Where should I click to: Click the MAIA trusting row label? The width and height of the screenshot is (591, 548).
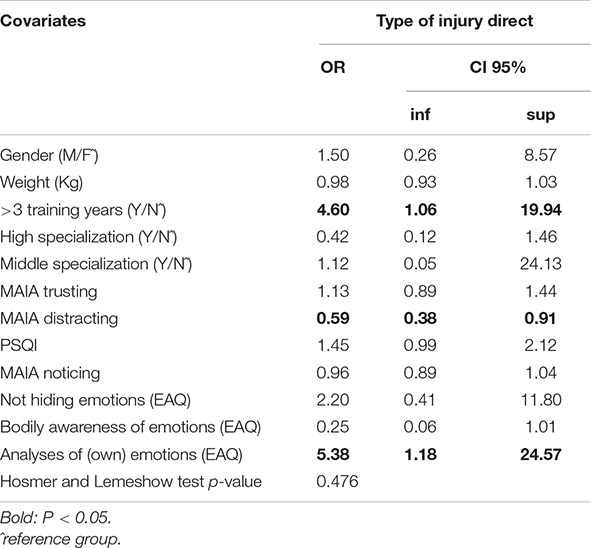pyautogui.click(x=49, y=291)
